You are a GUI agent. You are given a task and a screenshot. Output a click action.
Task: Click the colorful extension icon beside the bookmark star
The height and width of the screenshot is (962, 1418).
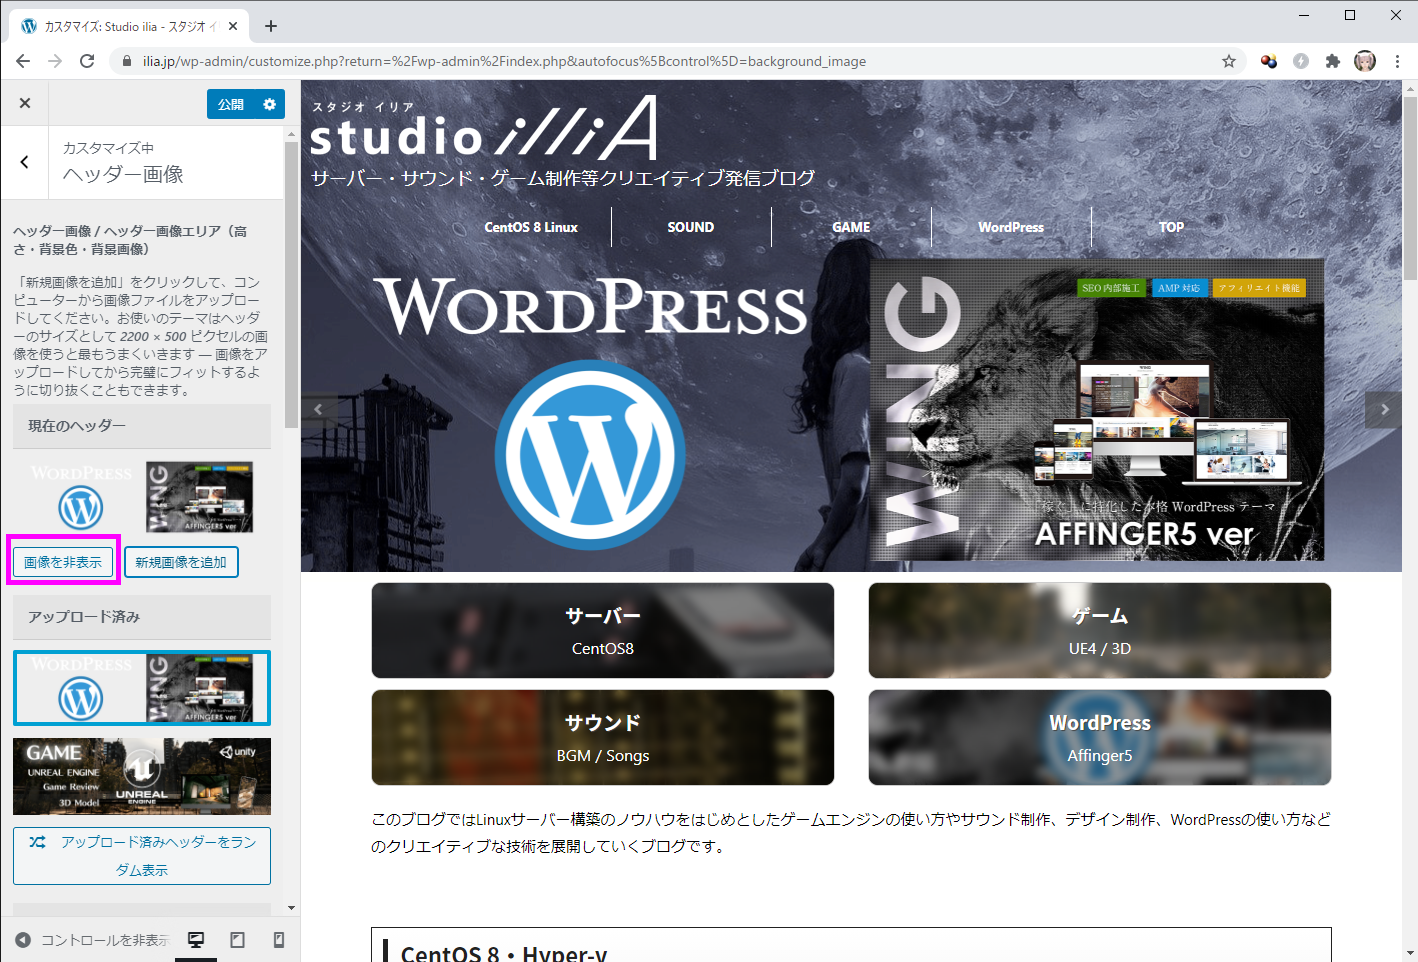[1269, 61]
